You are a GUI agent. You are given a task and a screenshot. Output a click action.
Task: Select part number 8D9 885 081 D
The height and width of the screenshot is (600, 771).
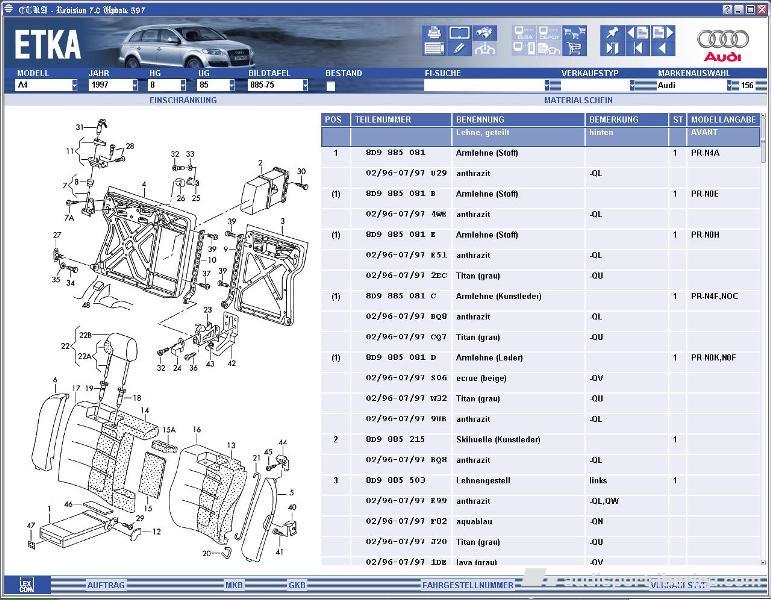tap(400, 358)
